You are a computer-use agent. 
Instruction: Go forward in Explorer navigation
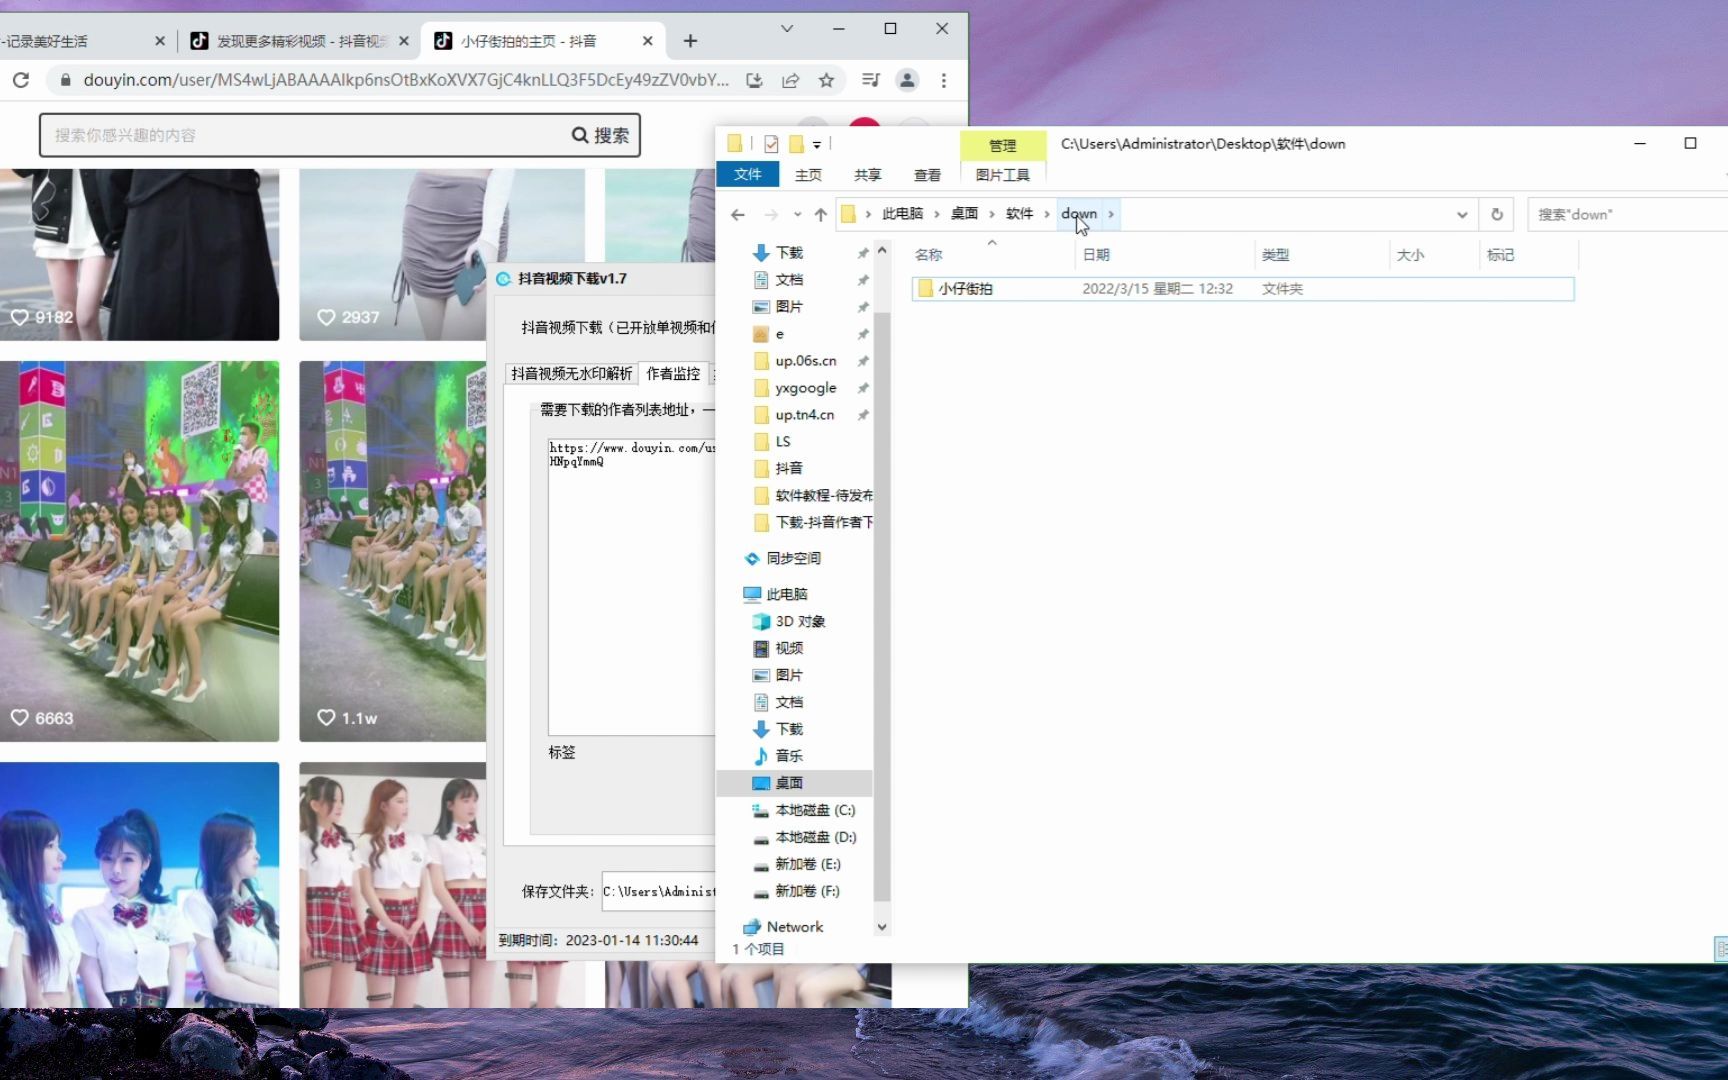[x=771, y=214]
